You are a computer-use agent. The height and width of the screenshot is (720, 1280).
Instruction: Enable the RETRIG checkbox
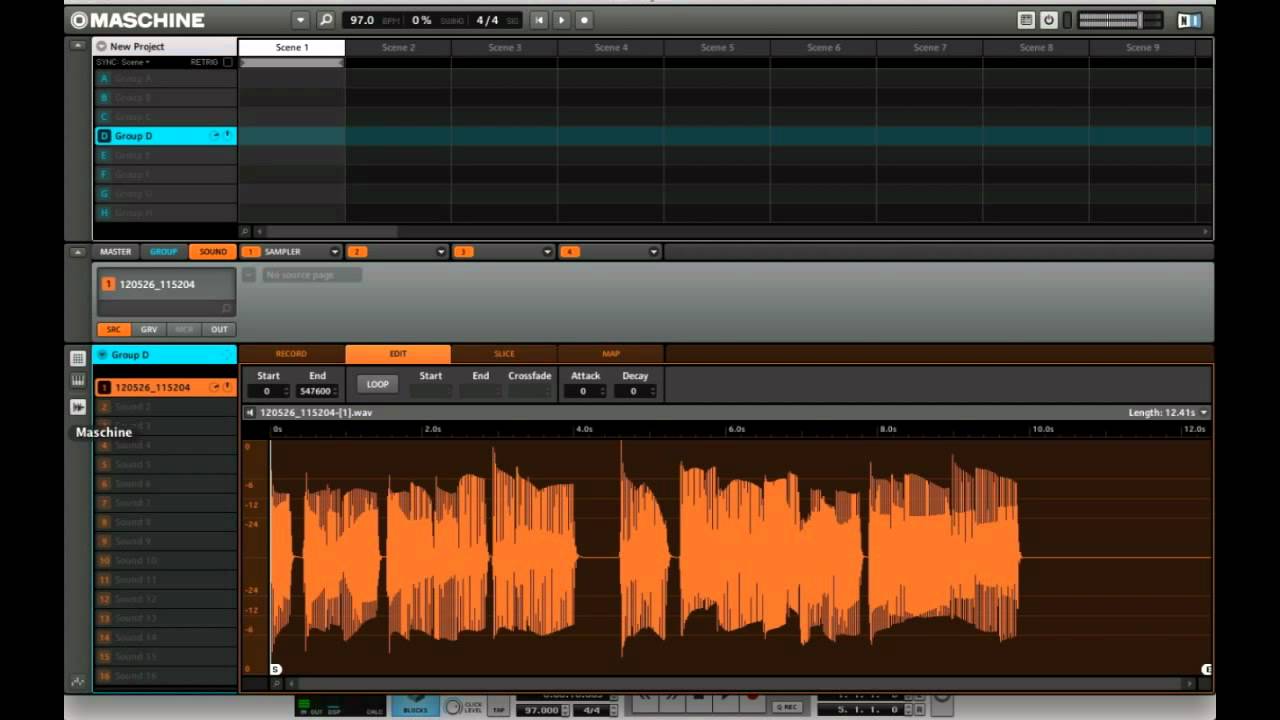coord(228,62)
